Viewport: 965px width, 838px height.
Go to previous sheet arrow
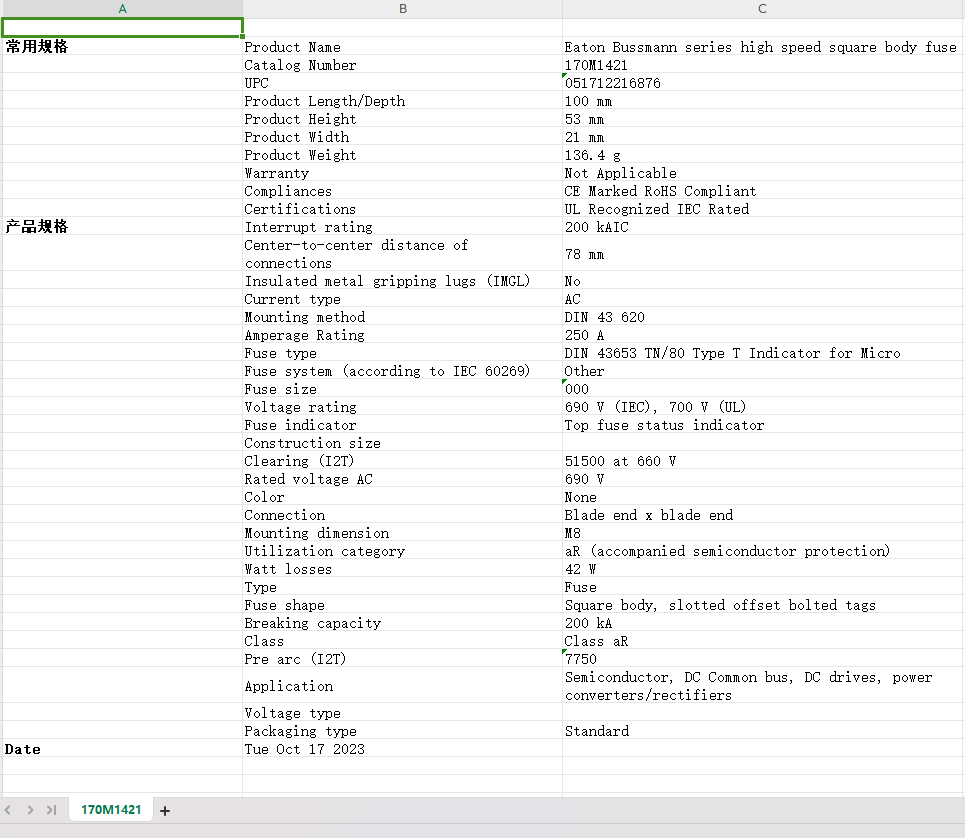[x=8, y=810]
